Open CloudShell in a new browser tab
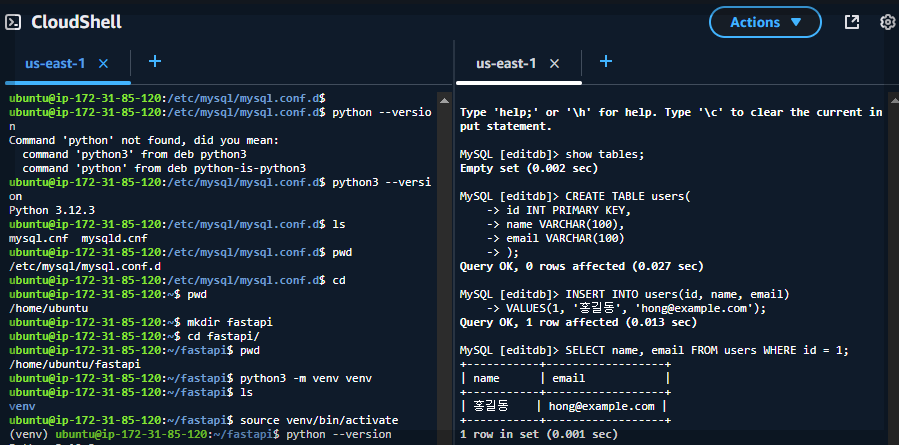 click(852, 22)
